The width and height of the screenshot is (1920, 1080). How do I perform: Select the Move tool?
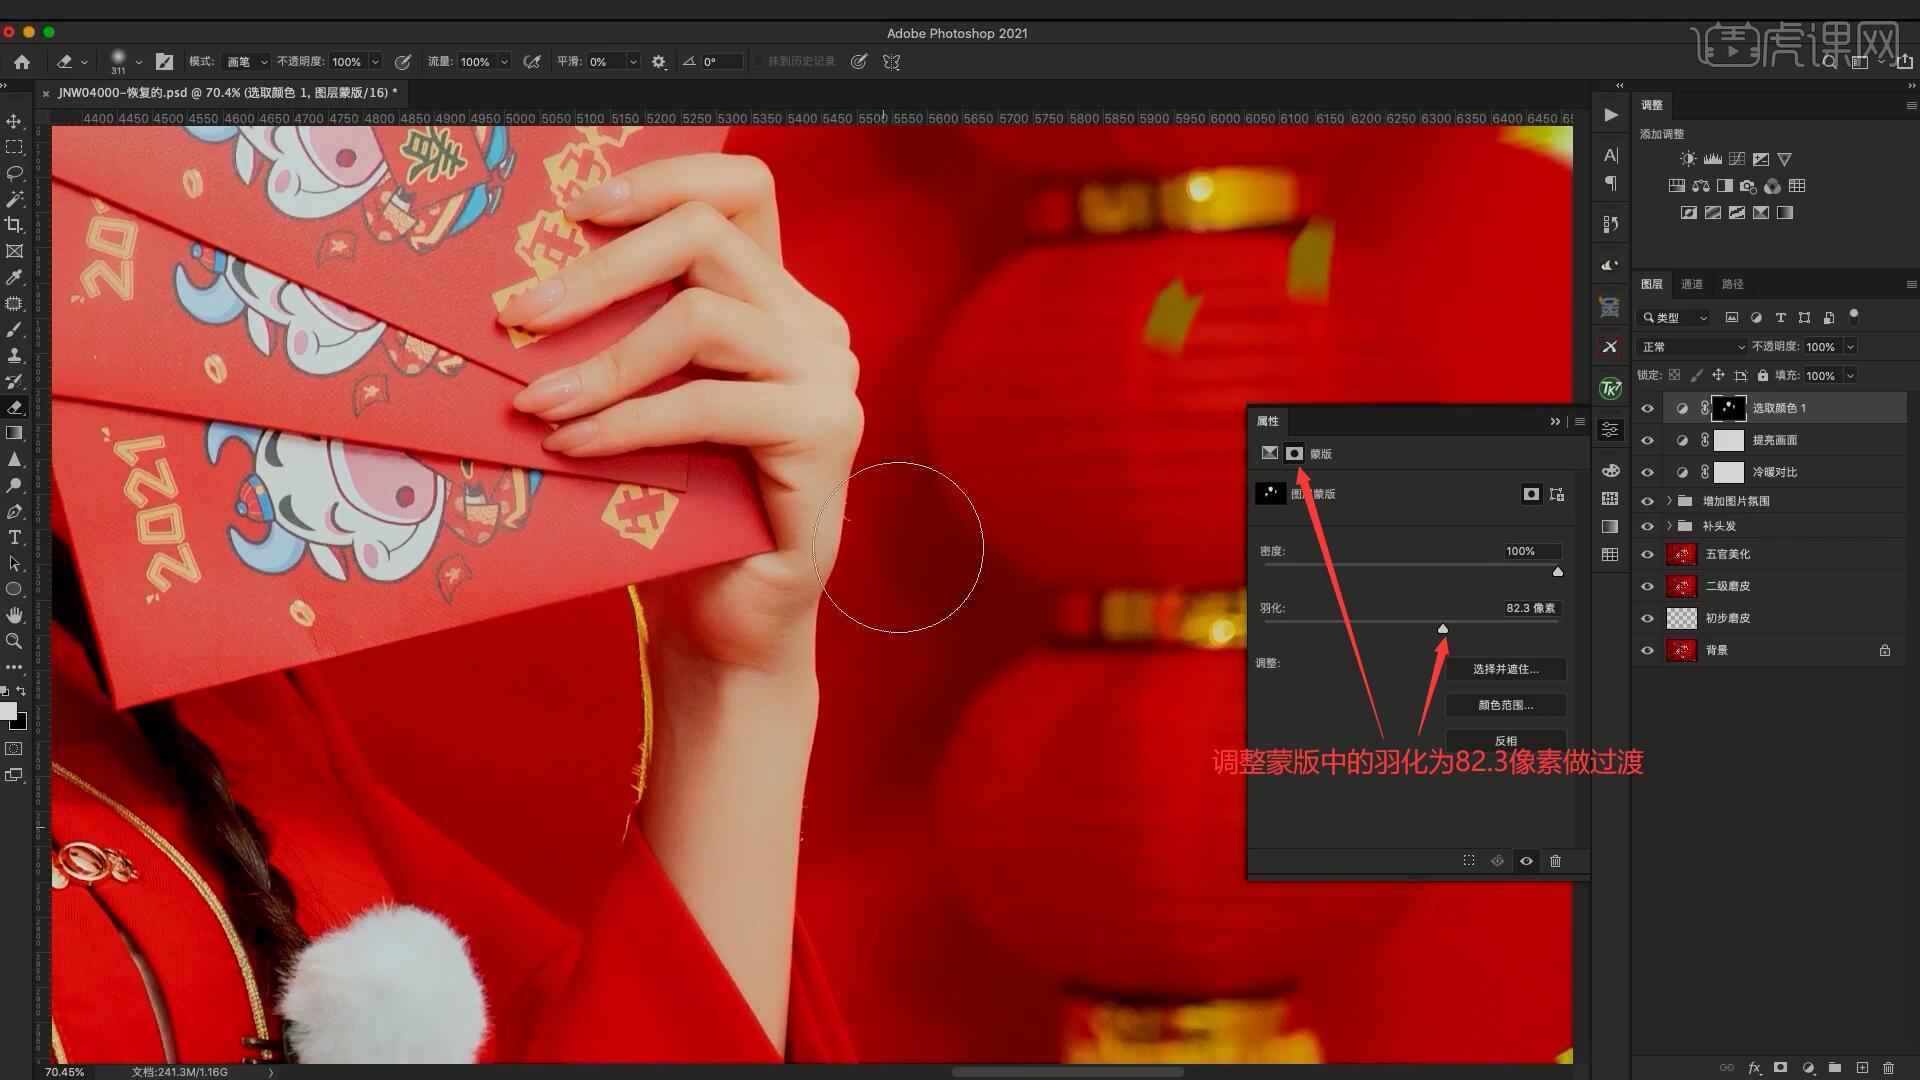point(14,121)
